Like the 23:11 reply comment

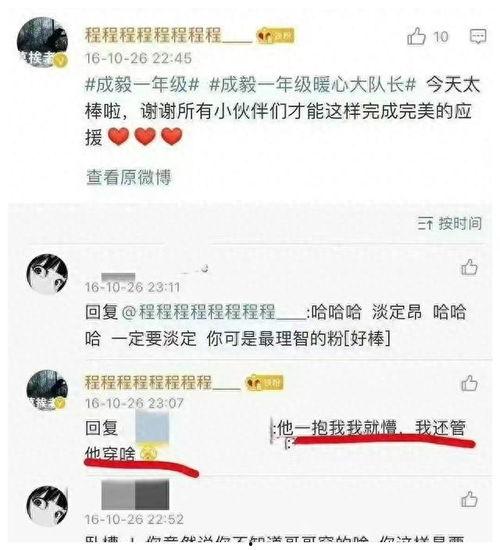pos(469,267)
